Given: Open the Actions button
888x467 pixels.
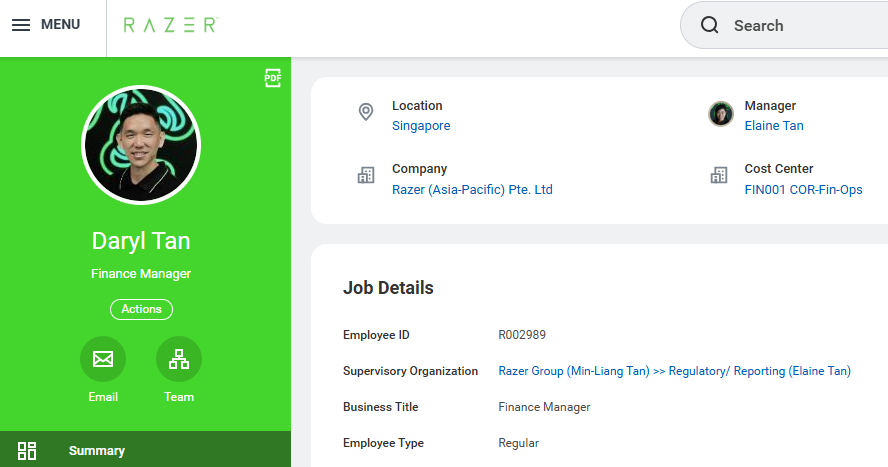Looking at the screenshot, I should pos(142,309).
